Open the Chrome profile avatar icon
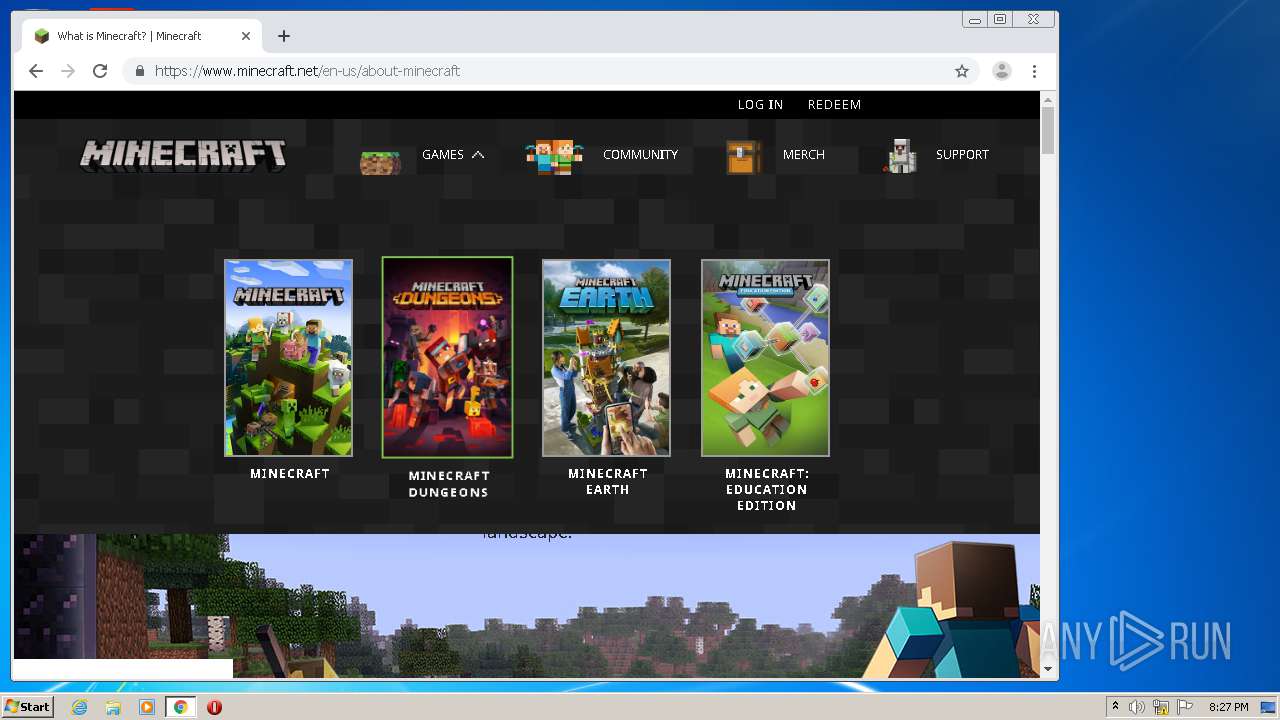The height and width of the screenshot is (720, 1280). [1001, 71]
